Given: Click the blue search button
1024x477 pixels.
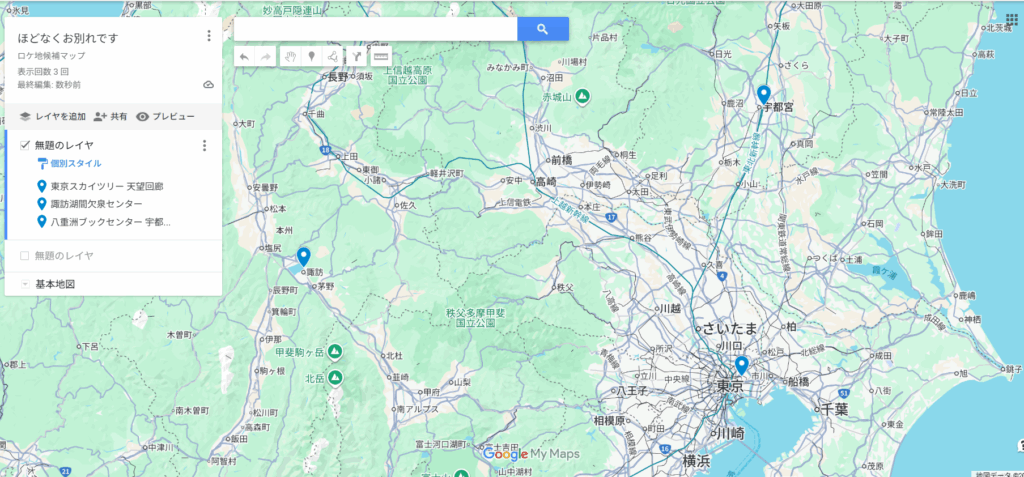Looking at the screenshot, I should pos(542,29).
